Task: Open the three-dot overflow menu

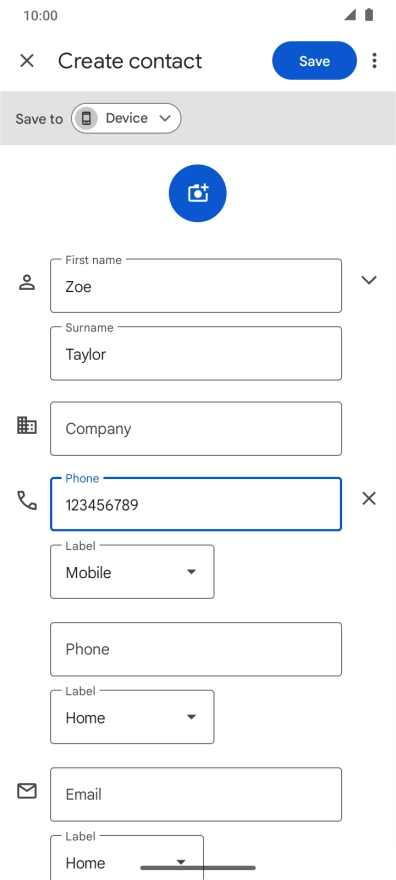Action: pos(374,61)
